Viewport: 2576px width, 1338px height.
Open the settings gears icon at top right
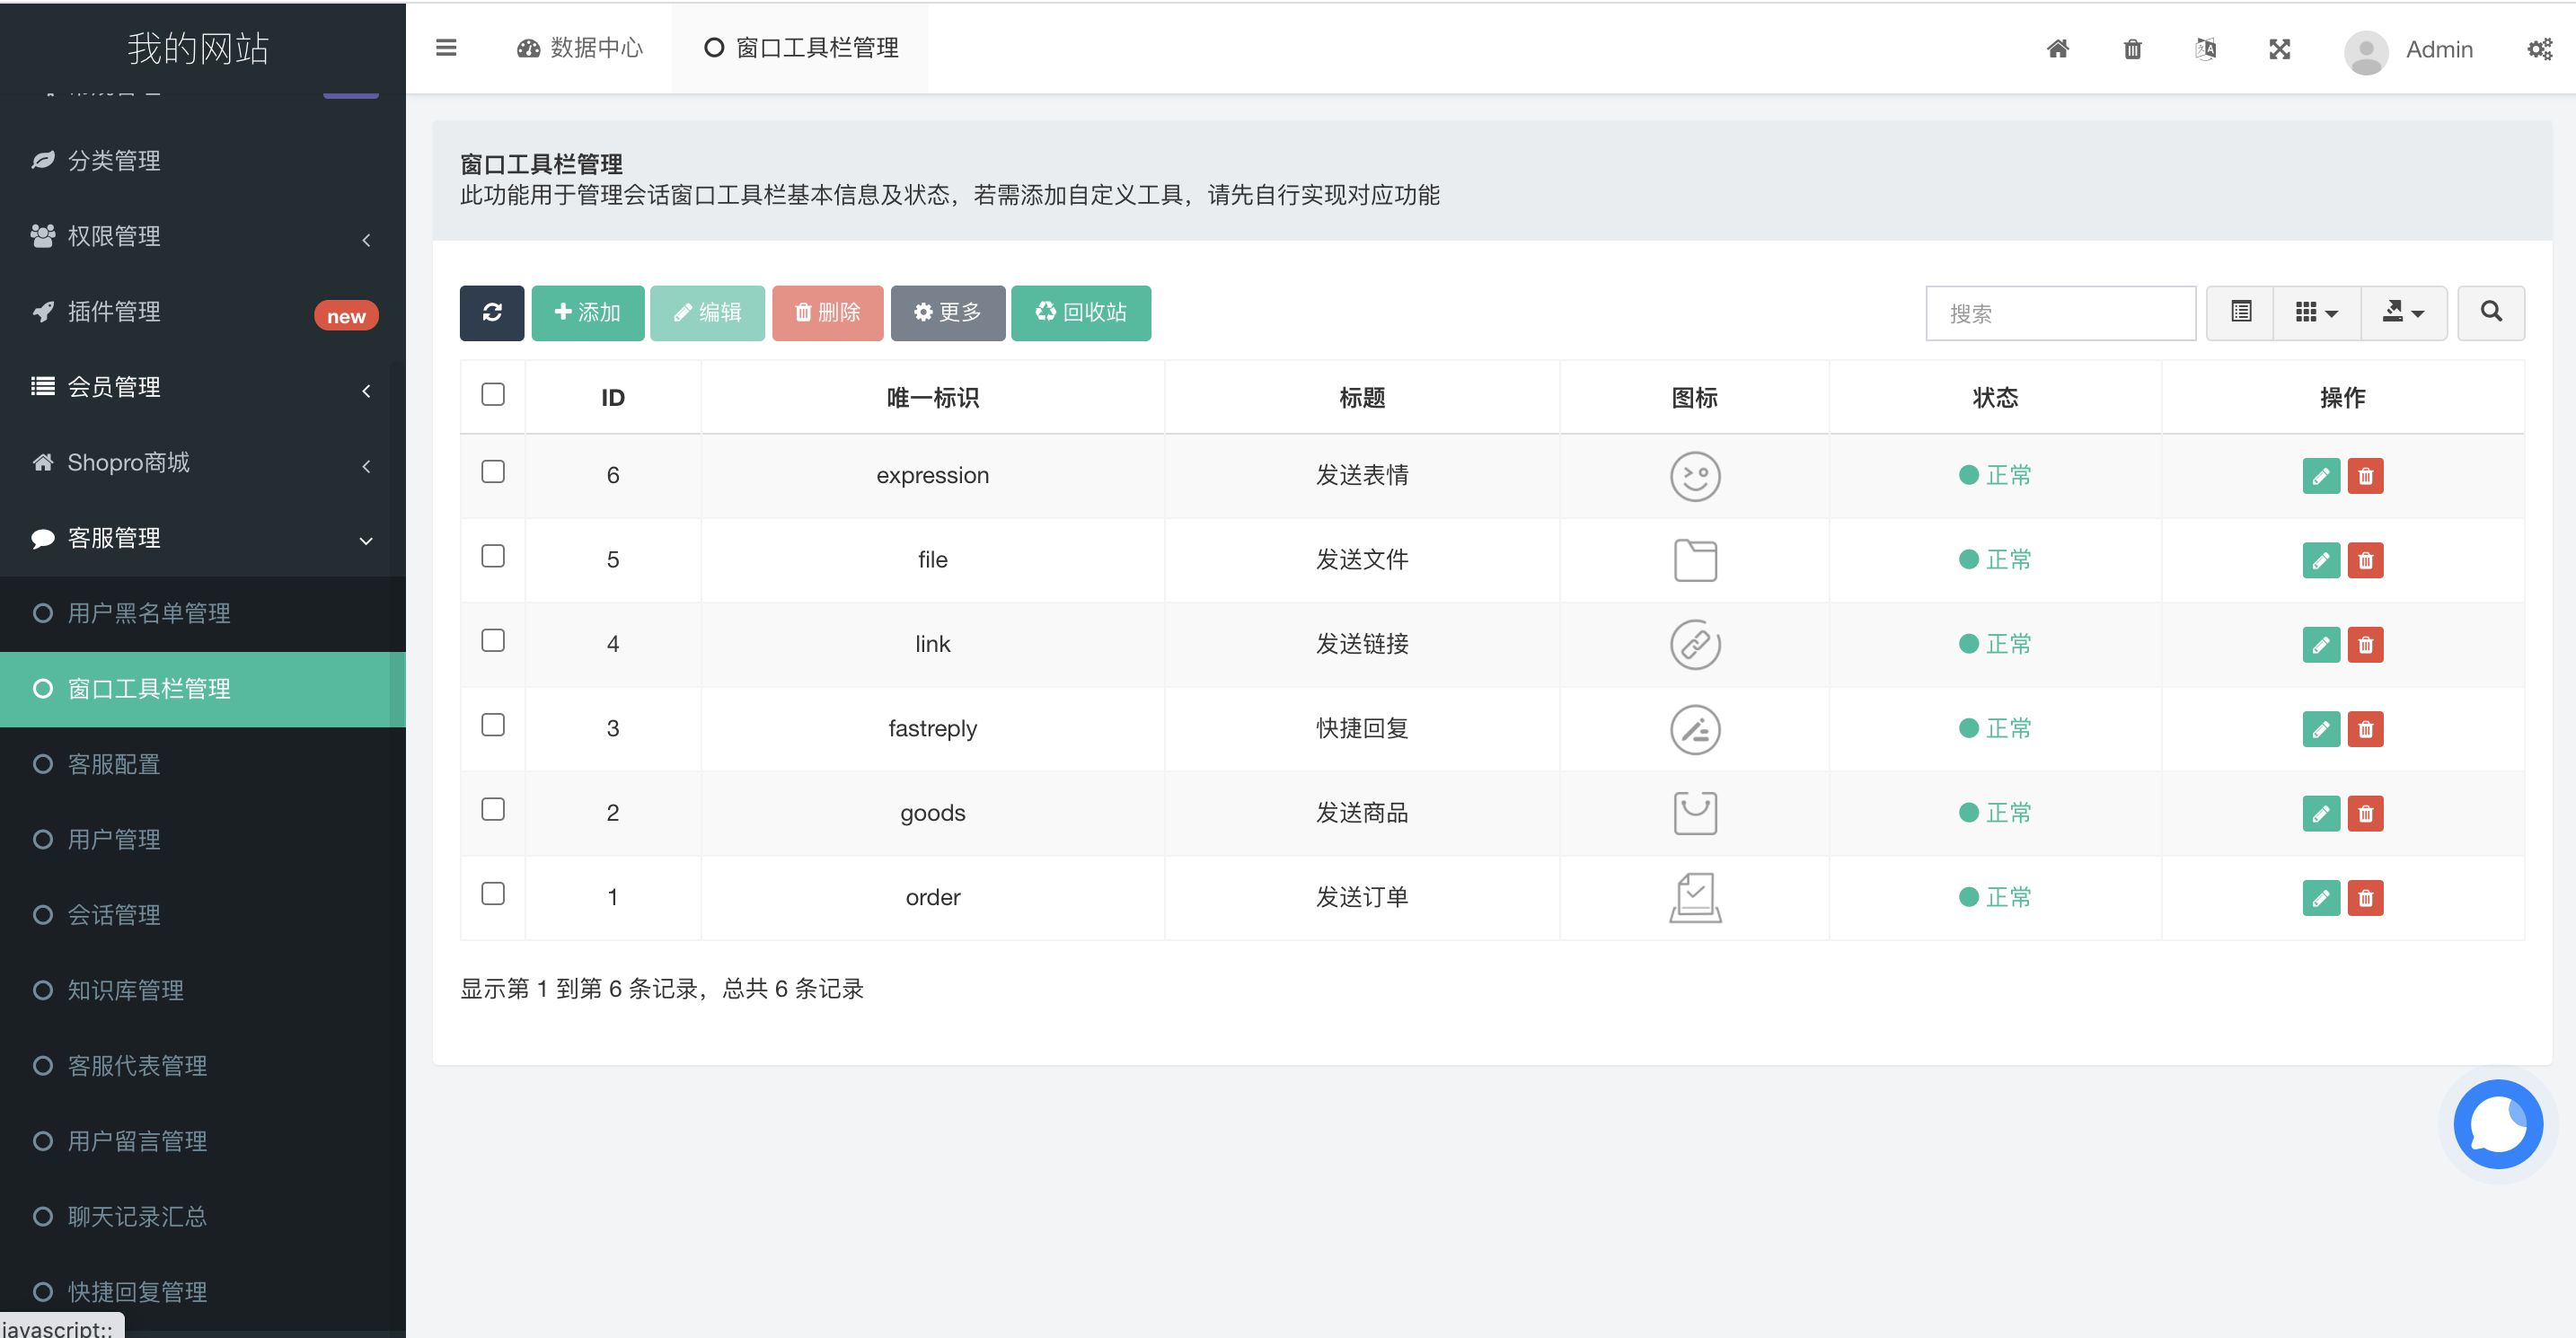pos(2539,49)
